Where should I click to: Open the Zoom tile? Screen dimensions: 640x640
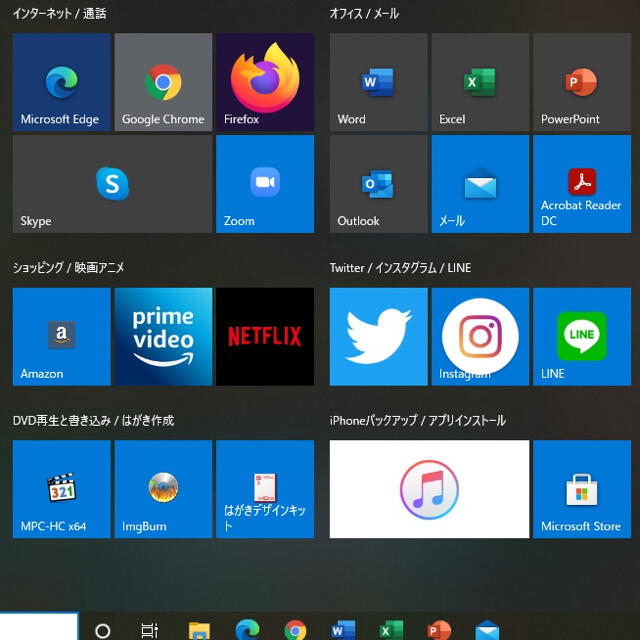[265, 184]
